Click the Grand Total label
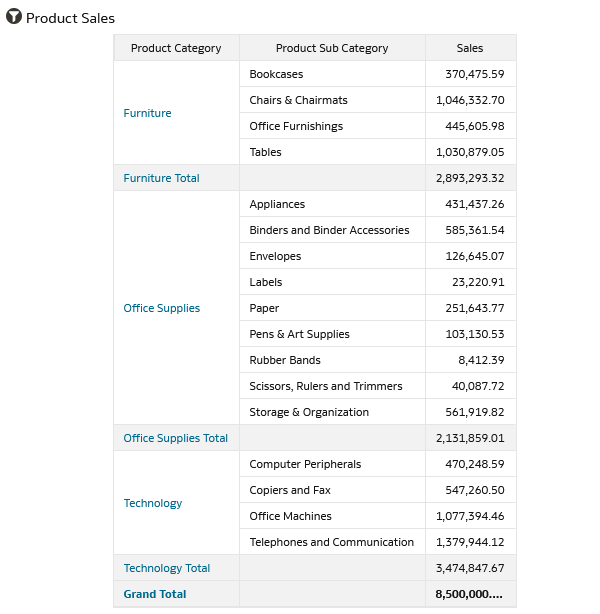 click(x=154, y=594)
